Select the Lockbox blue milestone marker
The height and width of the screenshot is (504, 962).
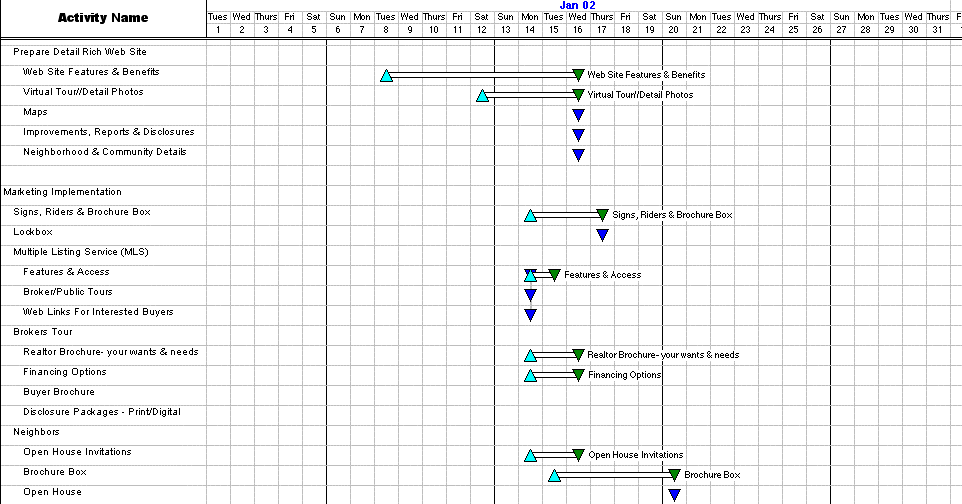[x=602, y=235]
